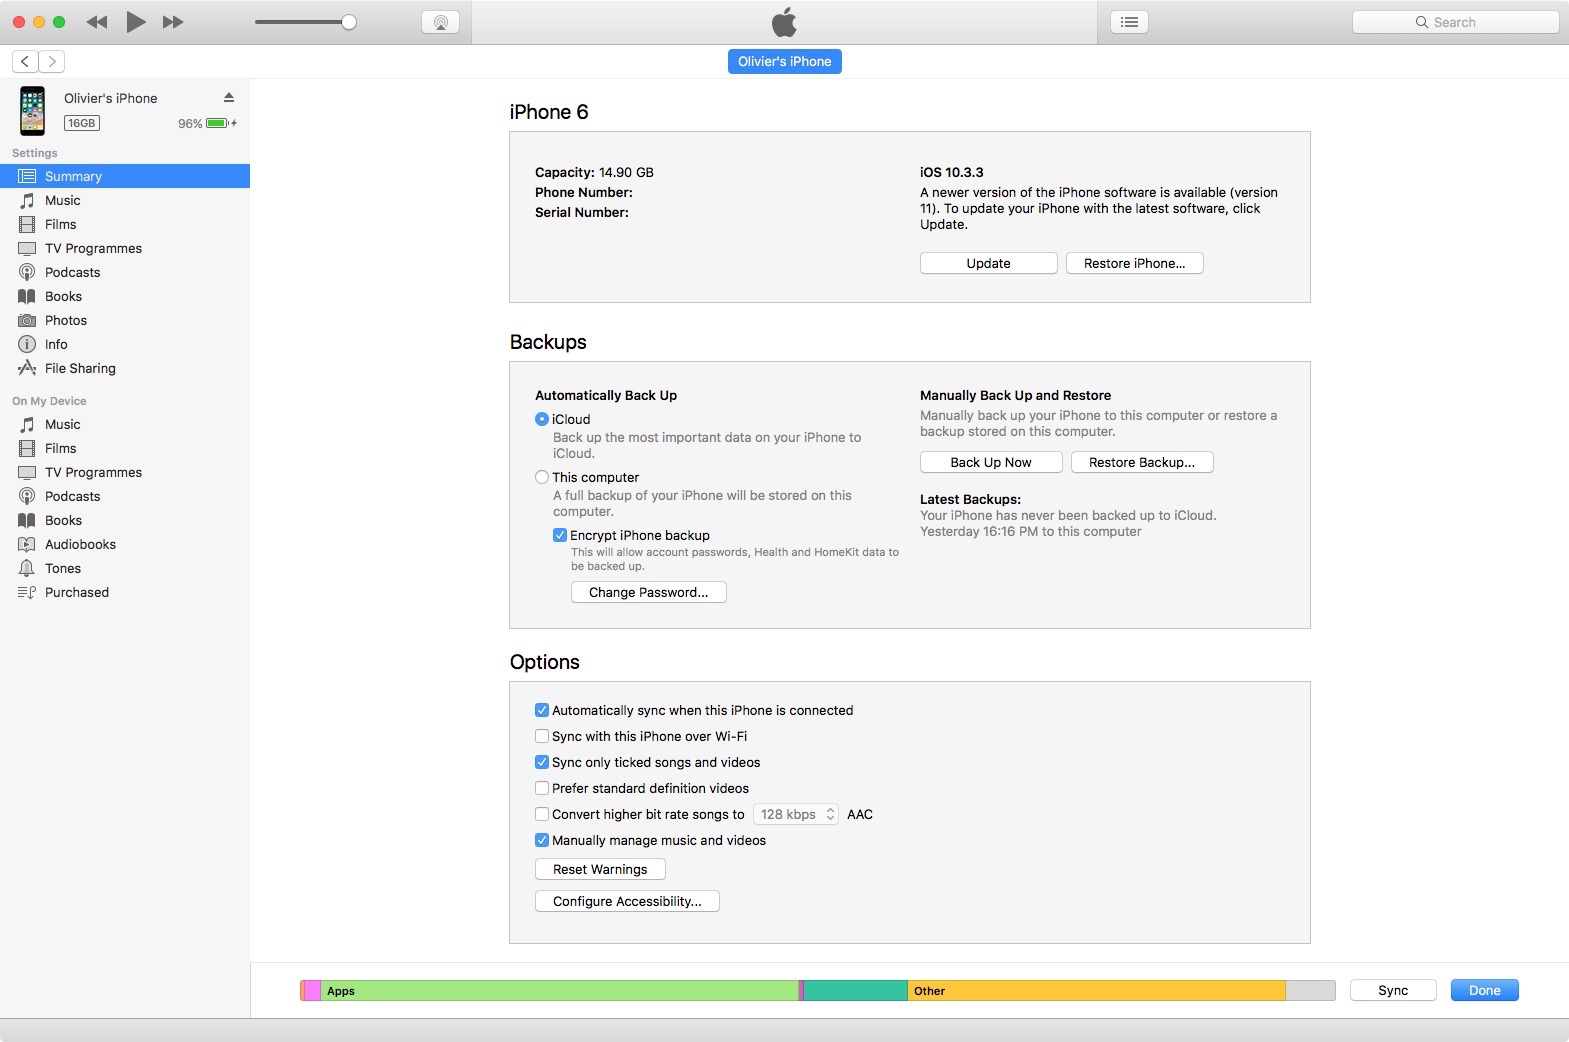Click the Audiobooks icon

click(x=27, y=544)
